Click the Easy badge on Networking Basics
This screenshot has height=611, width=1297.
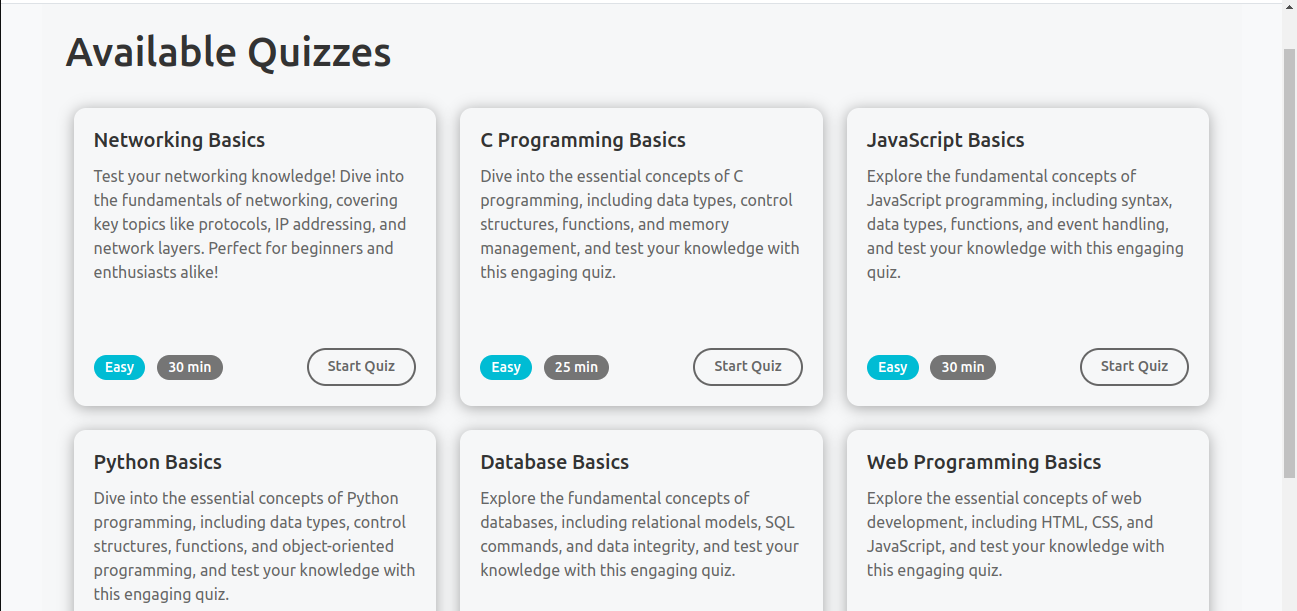coord(119,367)
